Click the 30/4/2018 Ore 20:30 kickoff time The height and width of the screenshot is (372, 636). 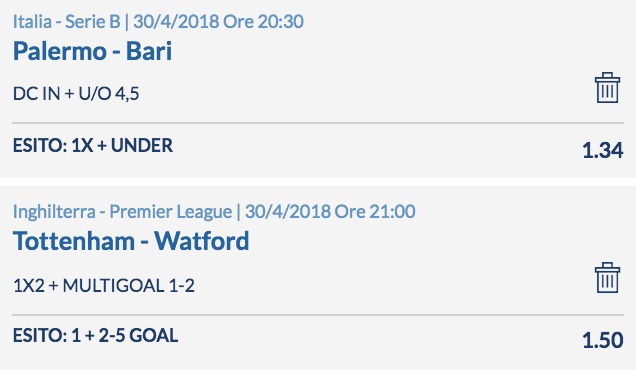click(218, 22)
